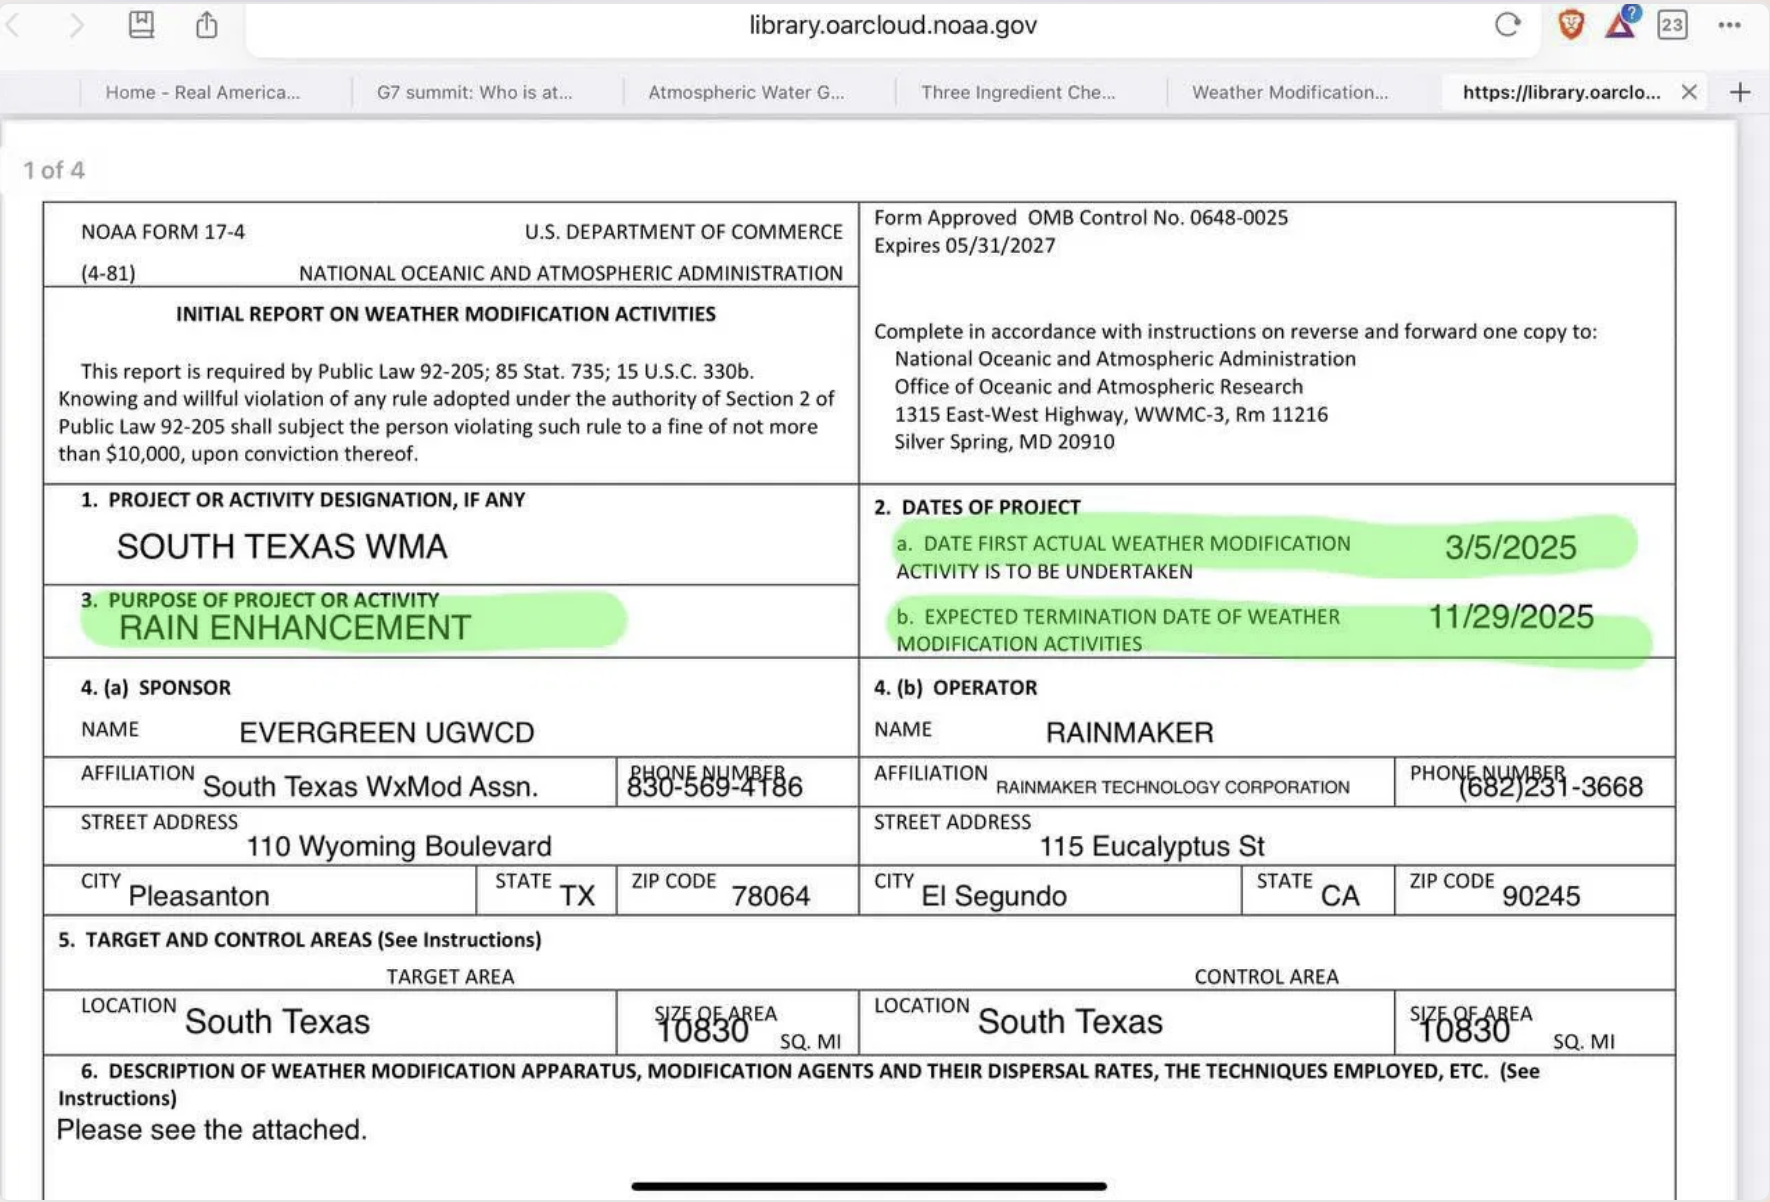Open Brave Rewards triangle icon

[x=1621, y=22]
